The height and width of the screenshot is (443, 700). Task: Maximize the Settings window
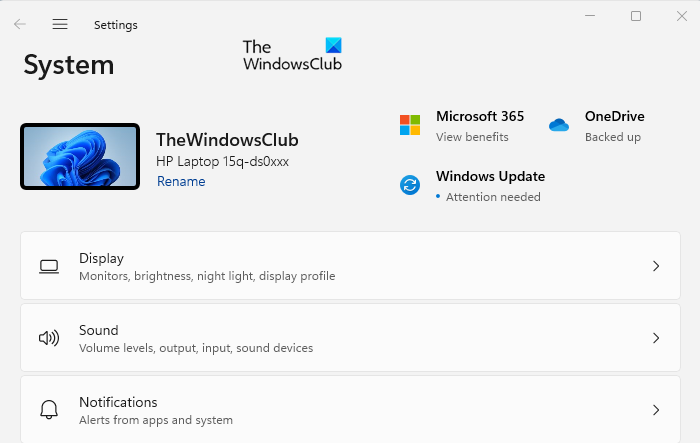click(x=636, y=16)
